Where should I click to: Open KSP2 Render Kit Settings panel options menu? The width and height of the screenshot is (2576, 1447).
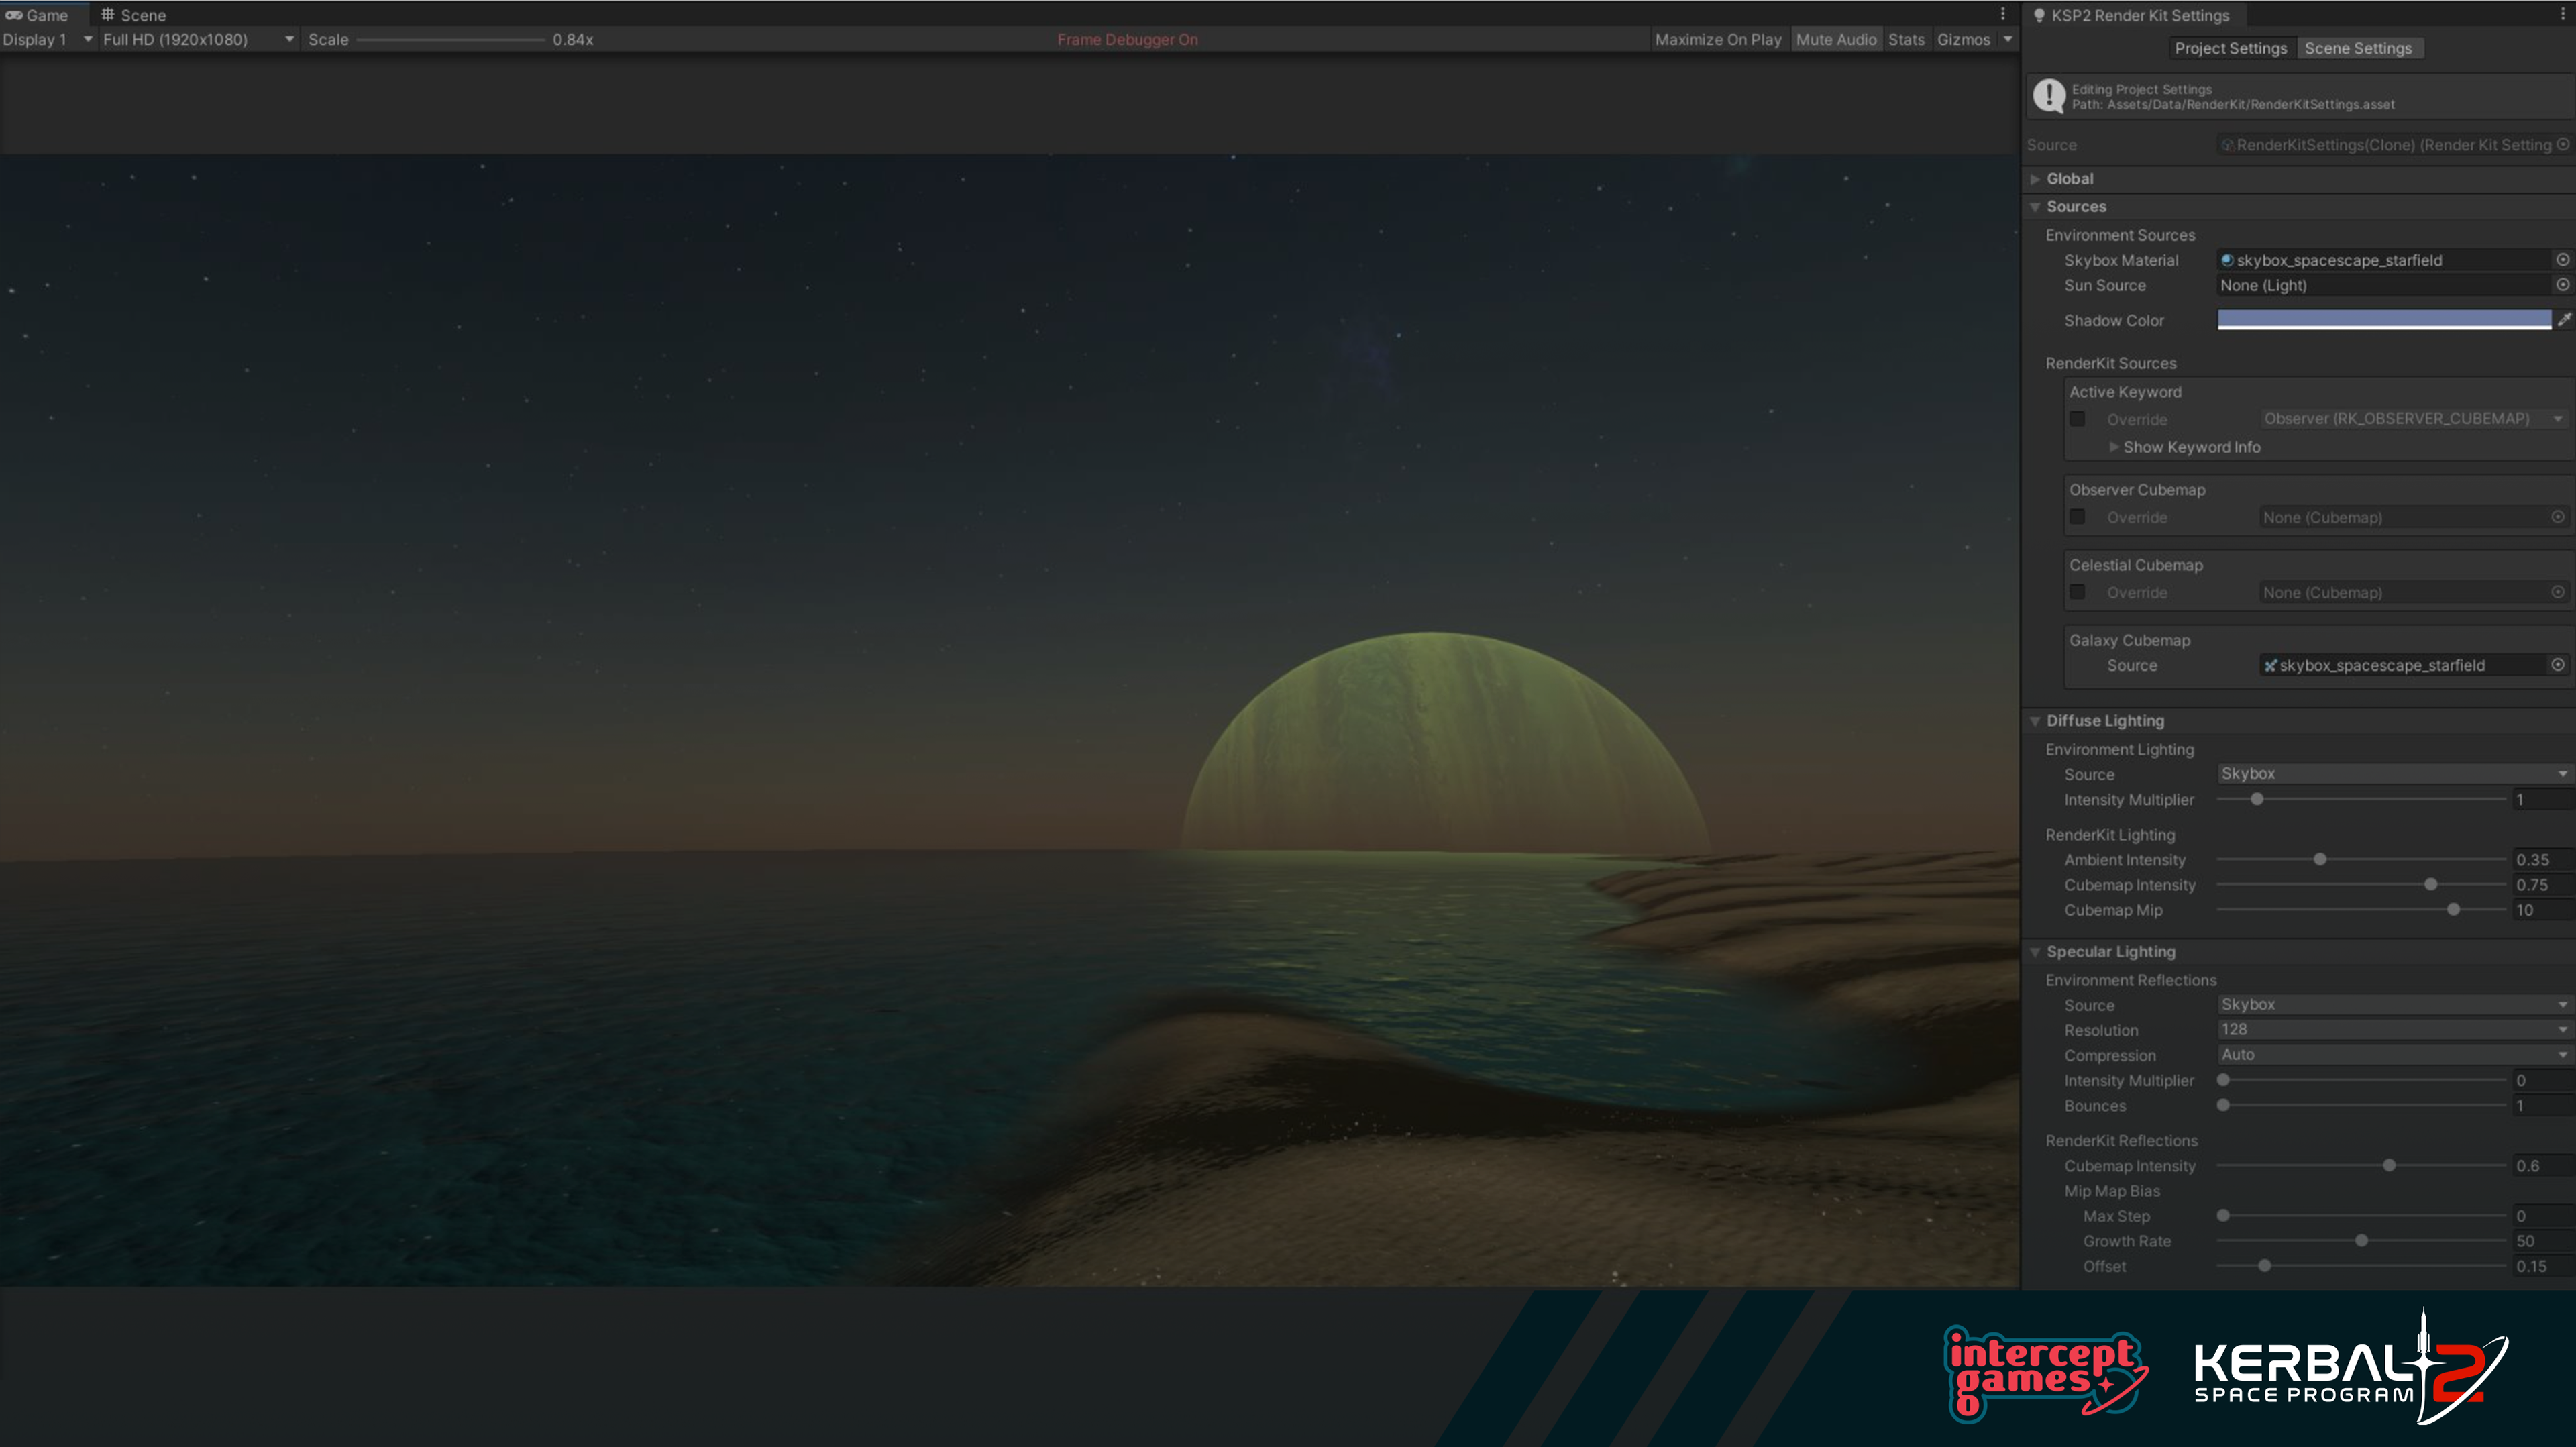2563,15
